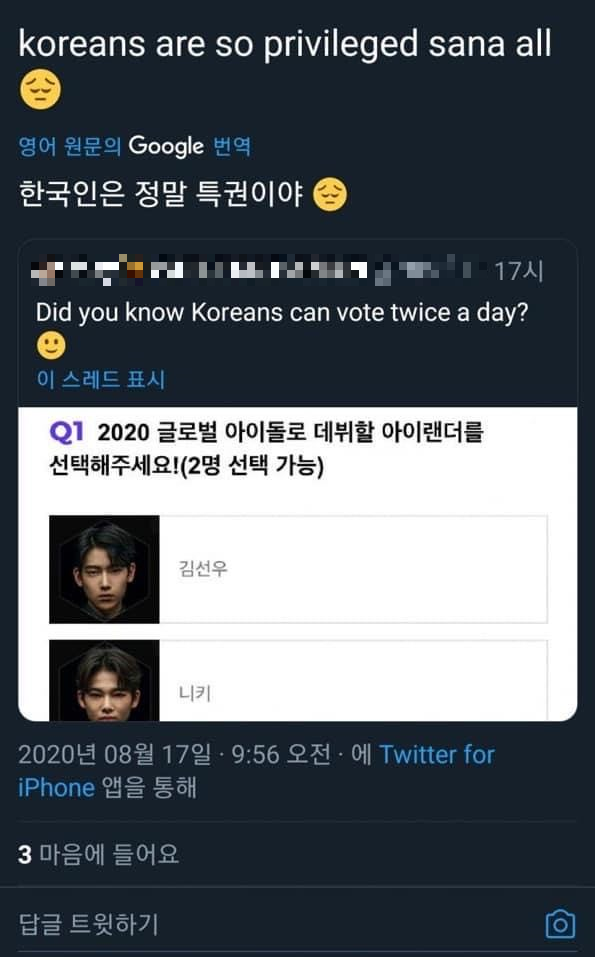This screenshot has width=596, height=957.
Task: Select the 니키 poll option
Action: pos(298,681)
